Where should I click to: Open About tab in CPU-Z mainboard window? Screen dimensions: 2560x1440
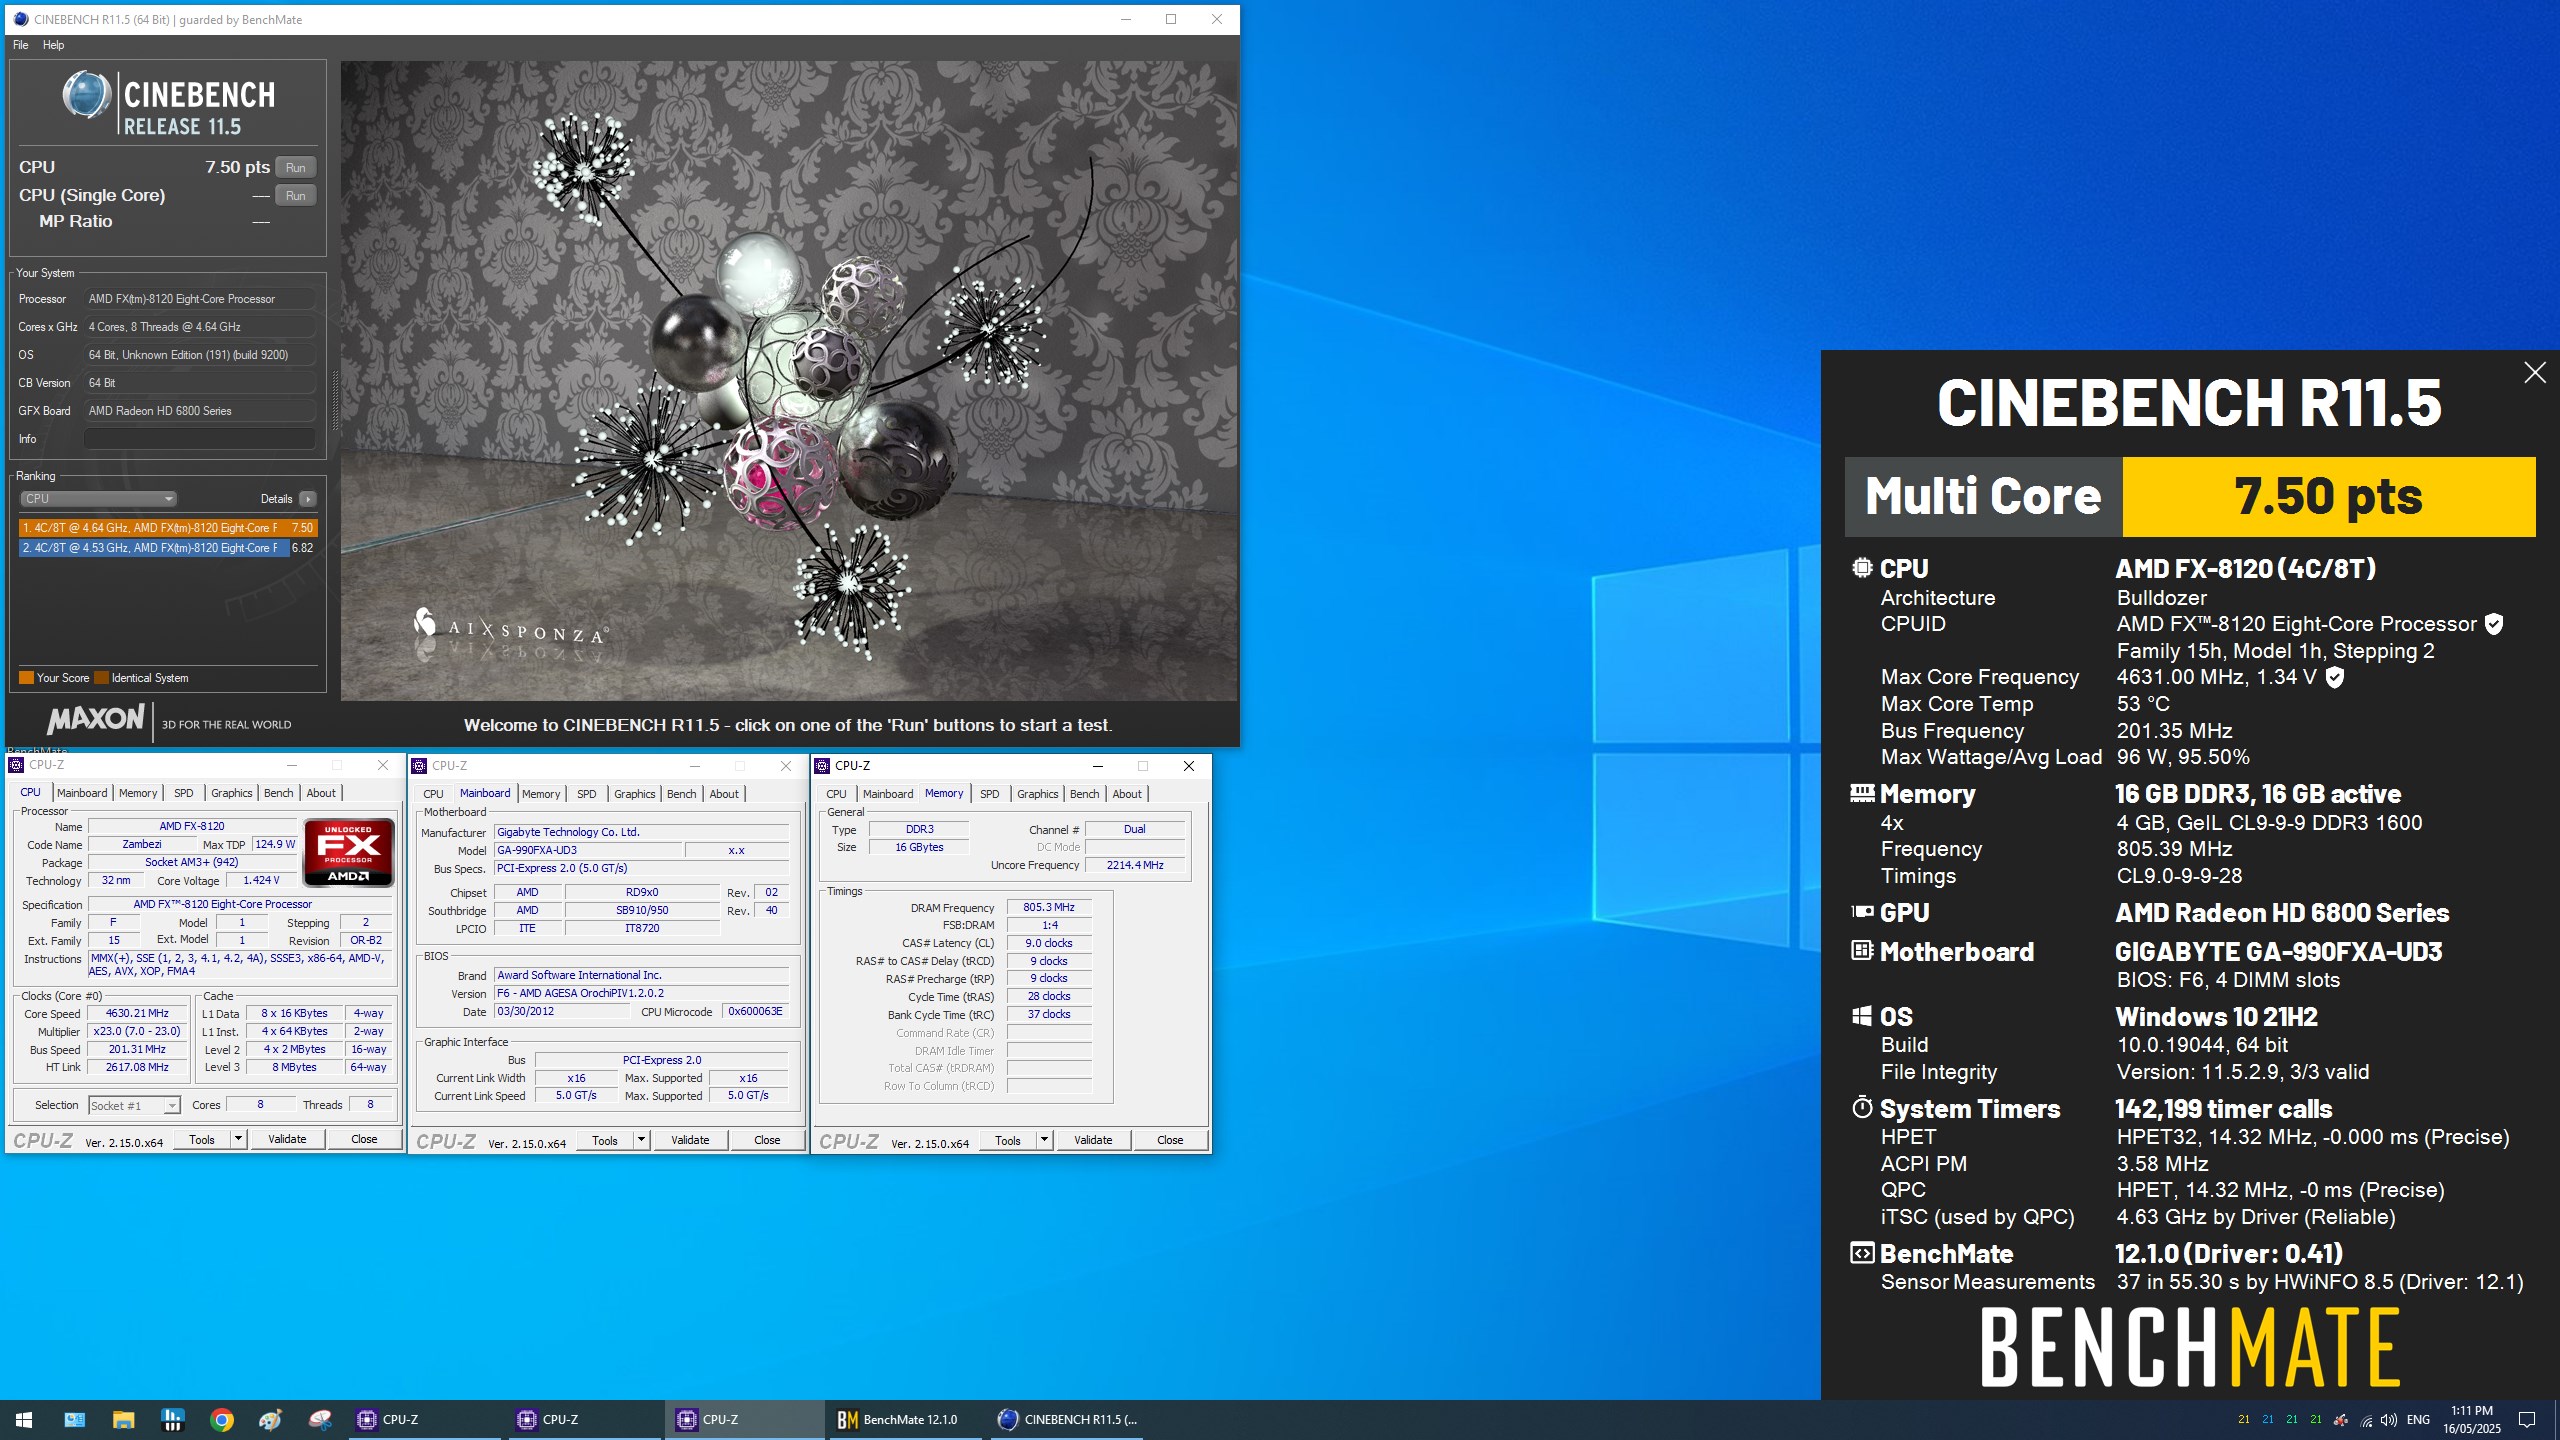click(x=724, y=794)
